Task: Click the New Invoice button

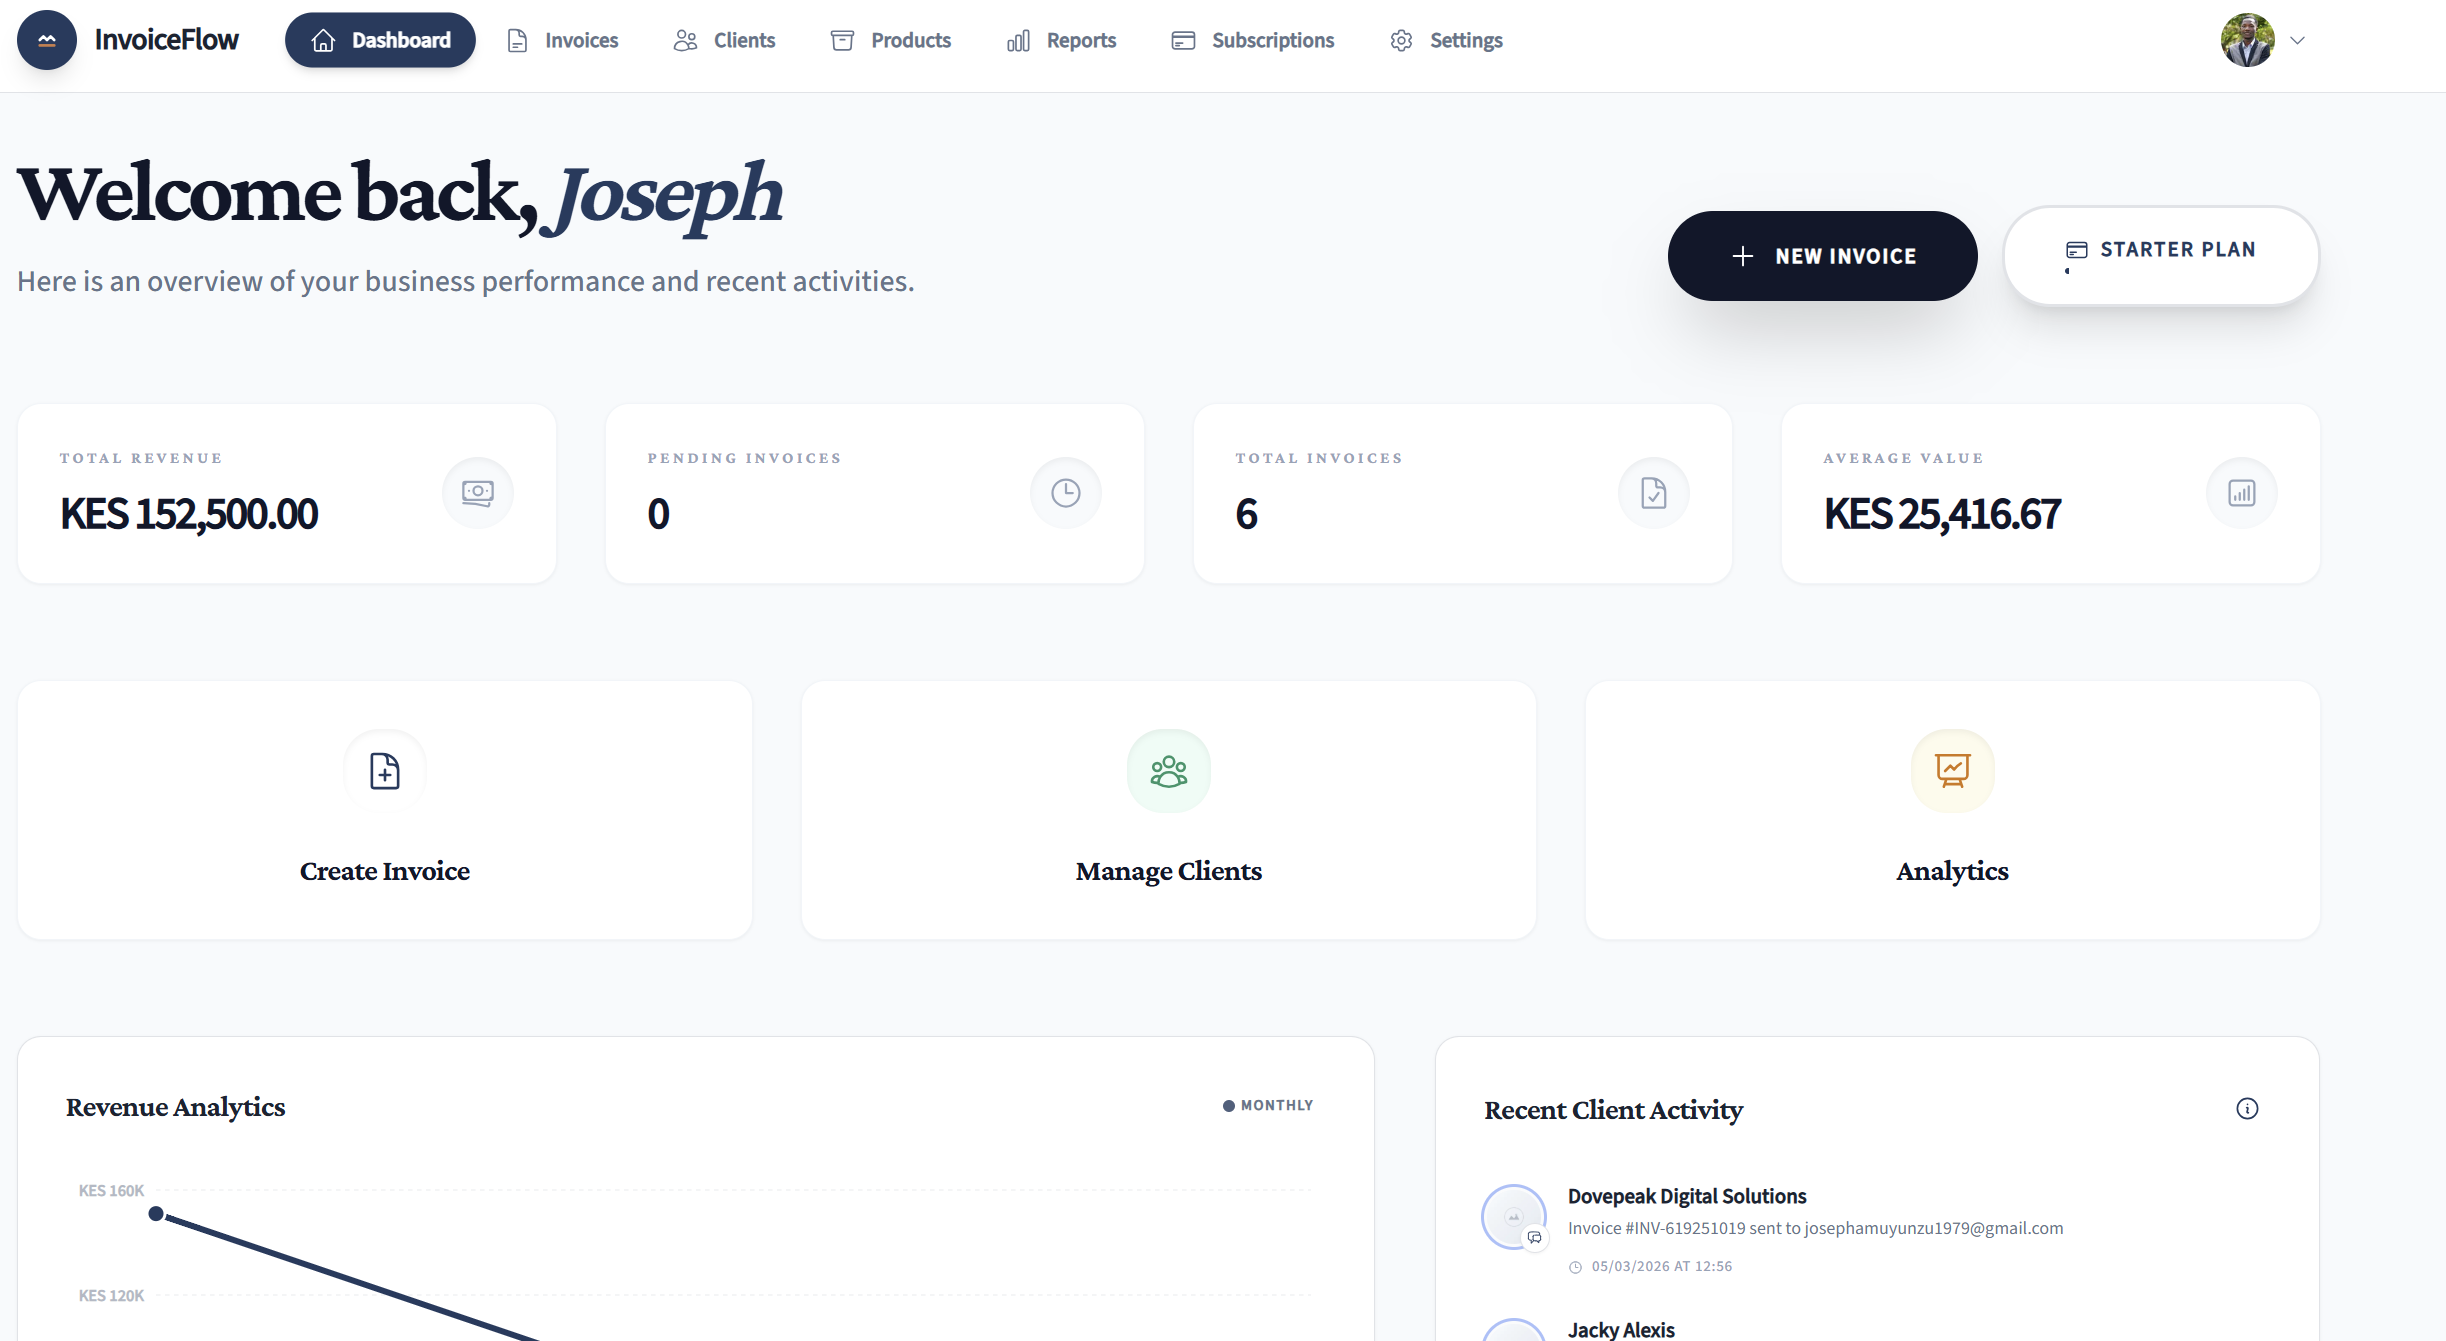Action: (1822, 256)
